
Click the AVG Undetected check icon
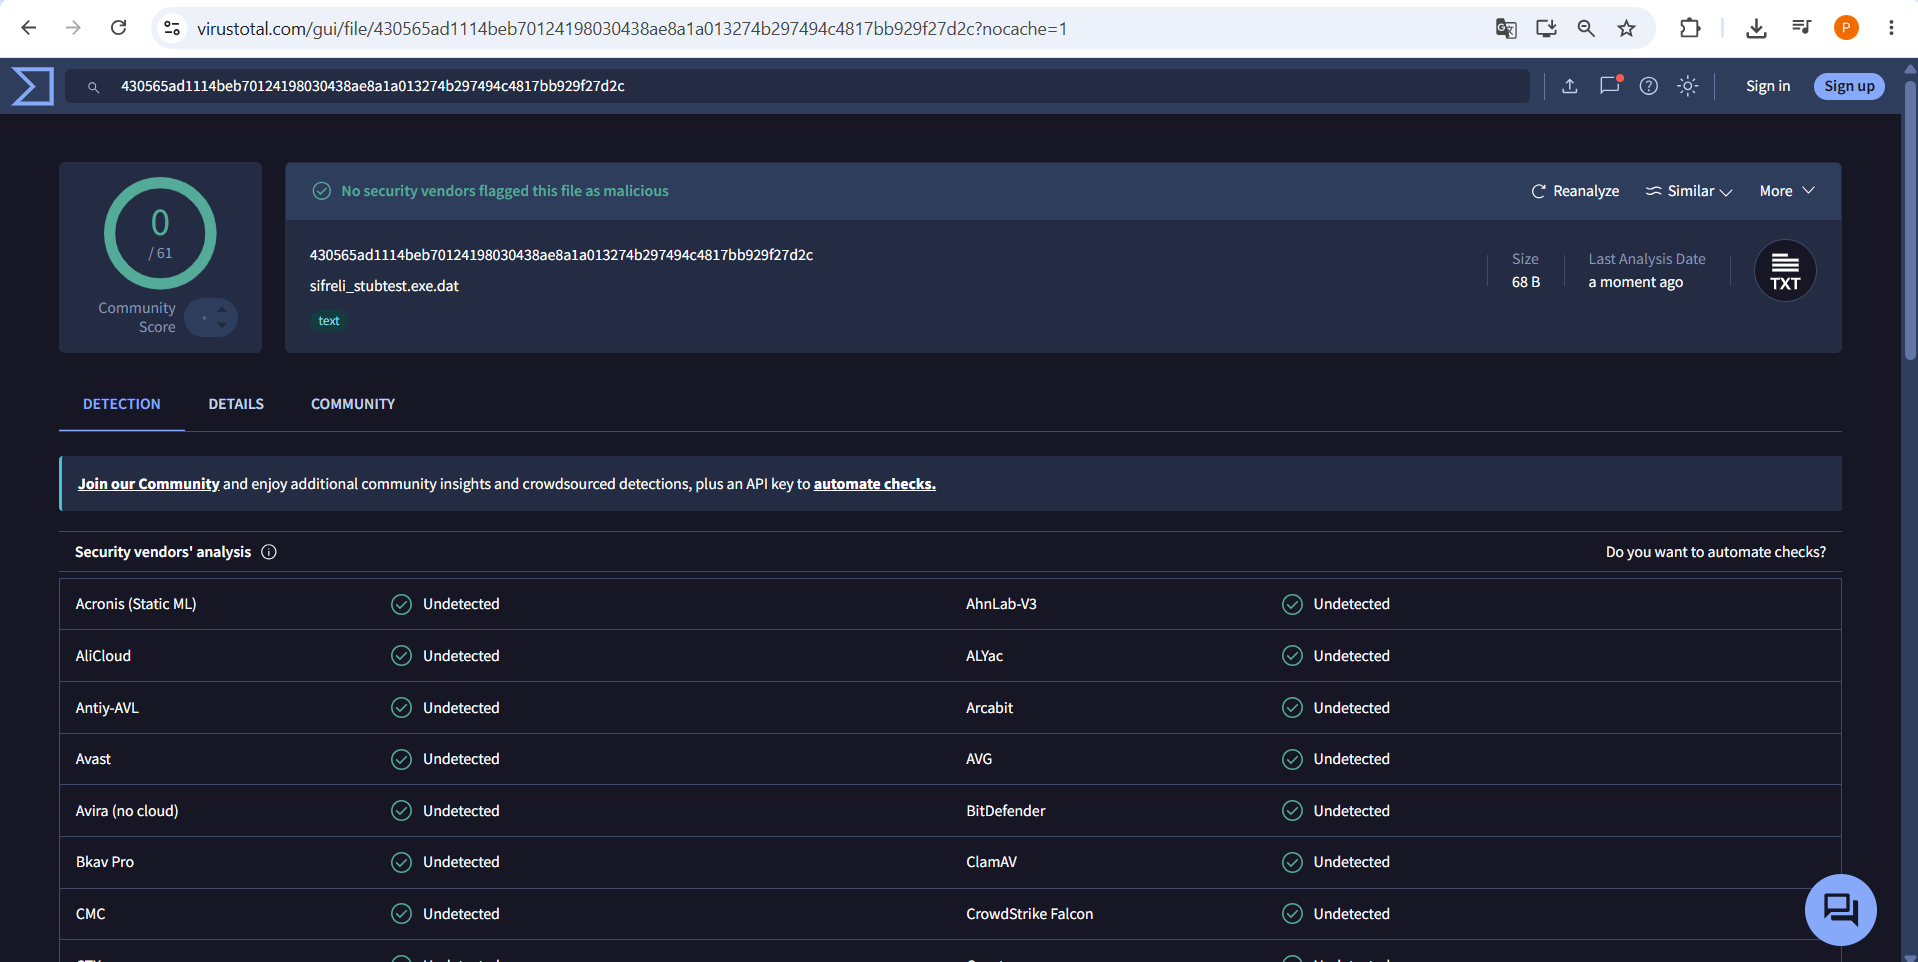[x=1292, y=759]
